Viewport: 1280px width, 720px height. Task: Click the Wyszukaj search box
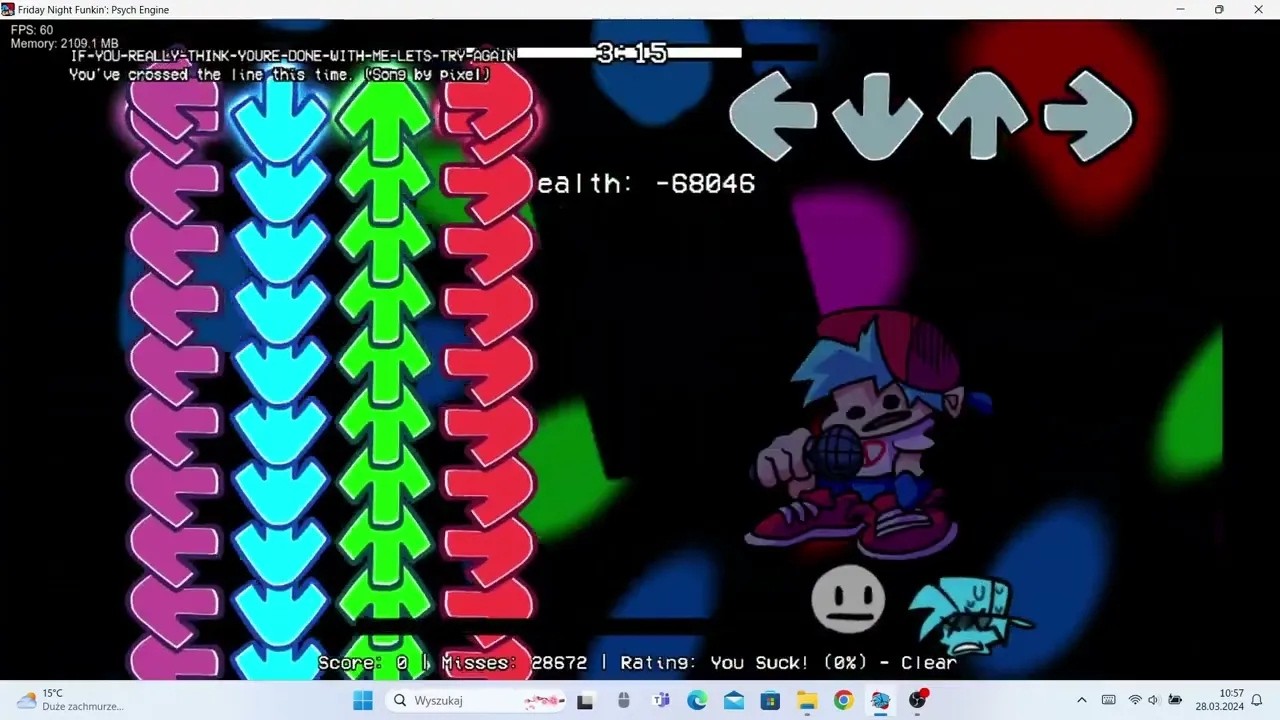pos(476,700)
